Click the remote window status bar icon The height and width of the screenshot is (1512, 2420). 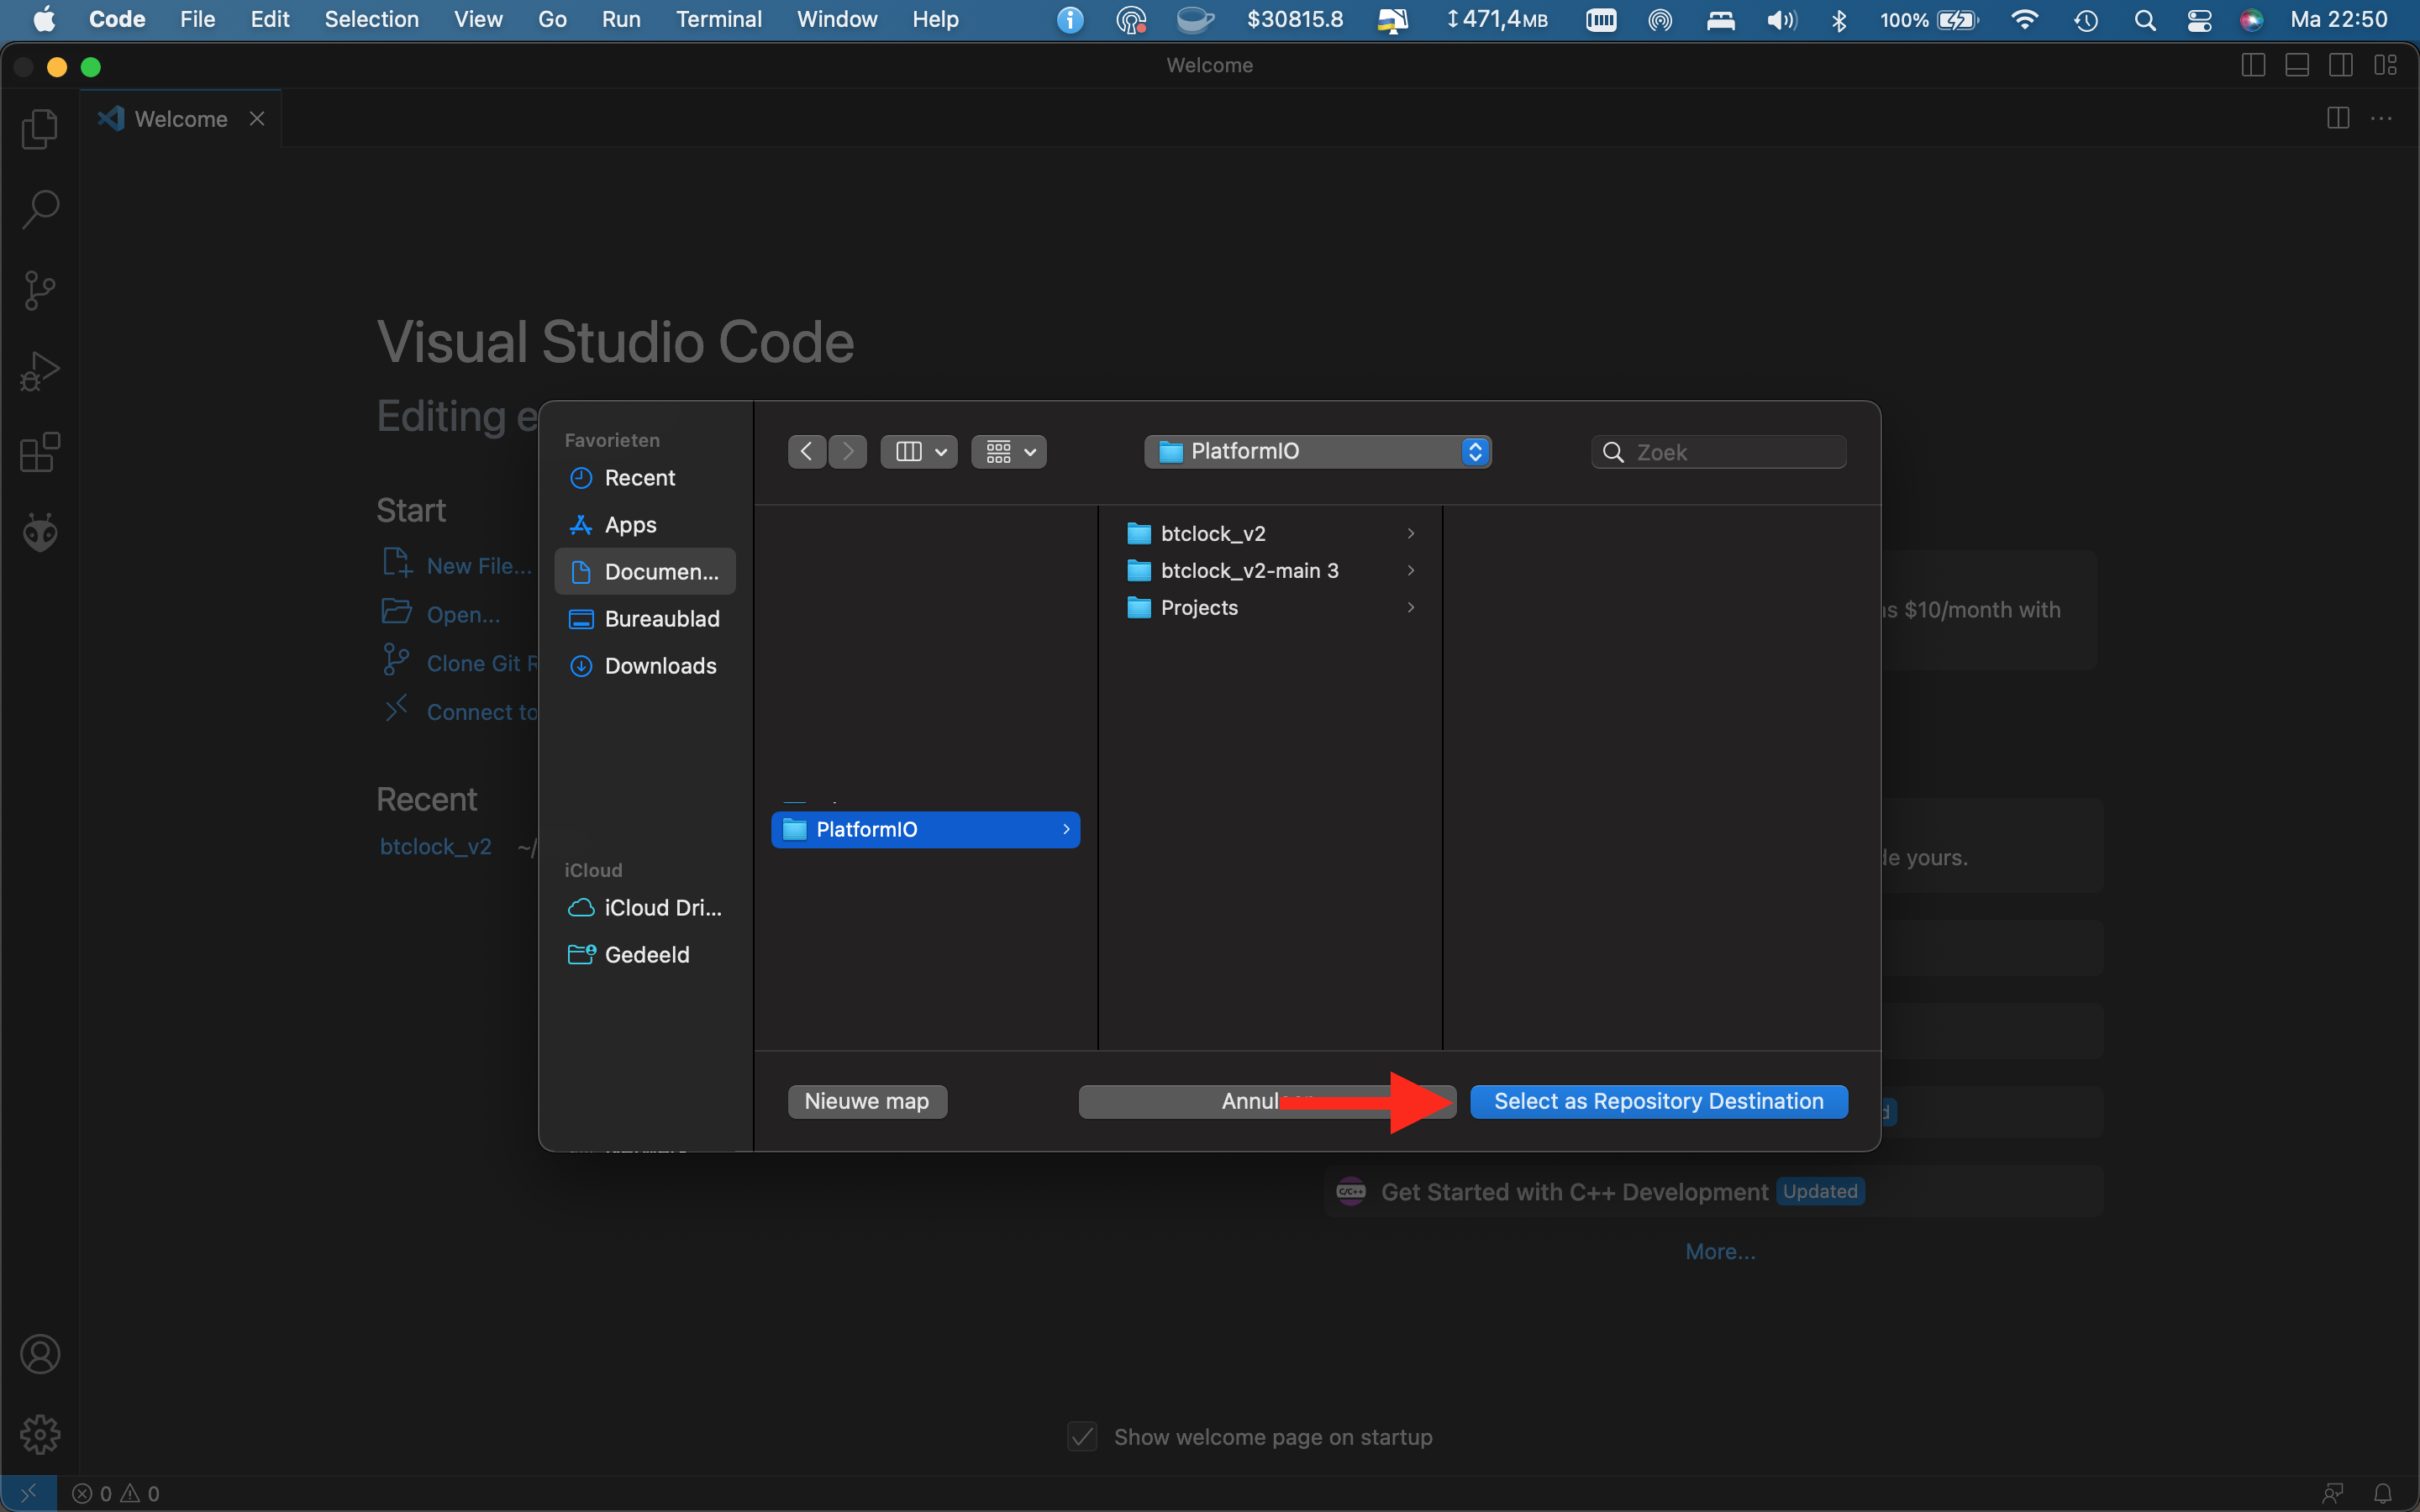pyautogui.click(x=28, y=1493)
